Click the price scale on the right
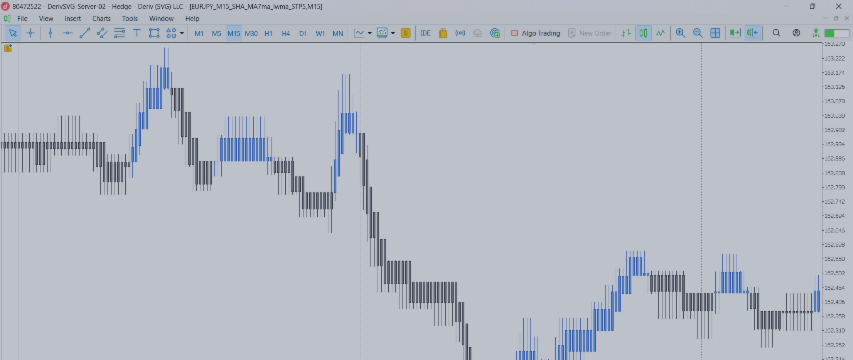853x360 pixels. tap(837, 201)
